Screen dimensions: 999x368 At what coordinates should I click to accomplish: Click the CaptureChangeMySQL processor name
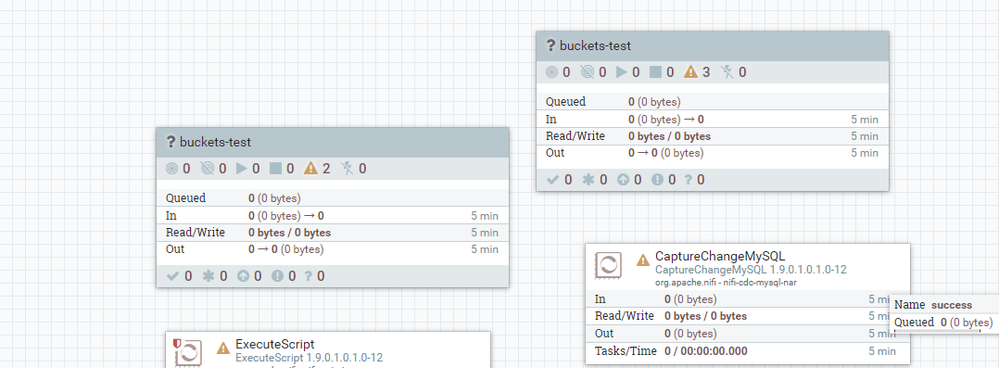[720, 257]
